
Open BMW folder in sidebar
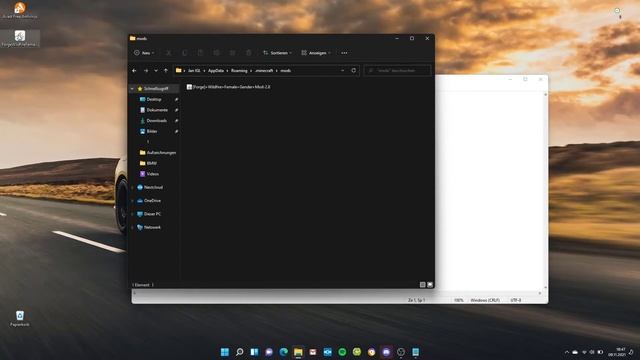(x=151, y=163)
